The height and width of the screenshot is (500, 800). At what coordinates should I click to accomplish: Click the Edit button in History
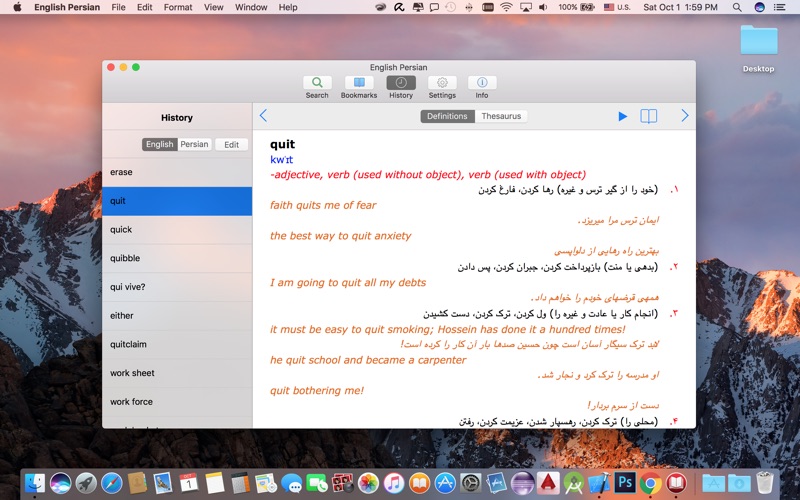[x=231, y=144]
